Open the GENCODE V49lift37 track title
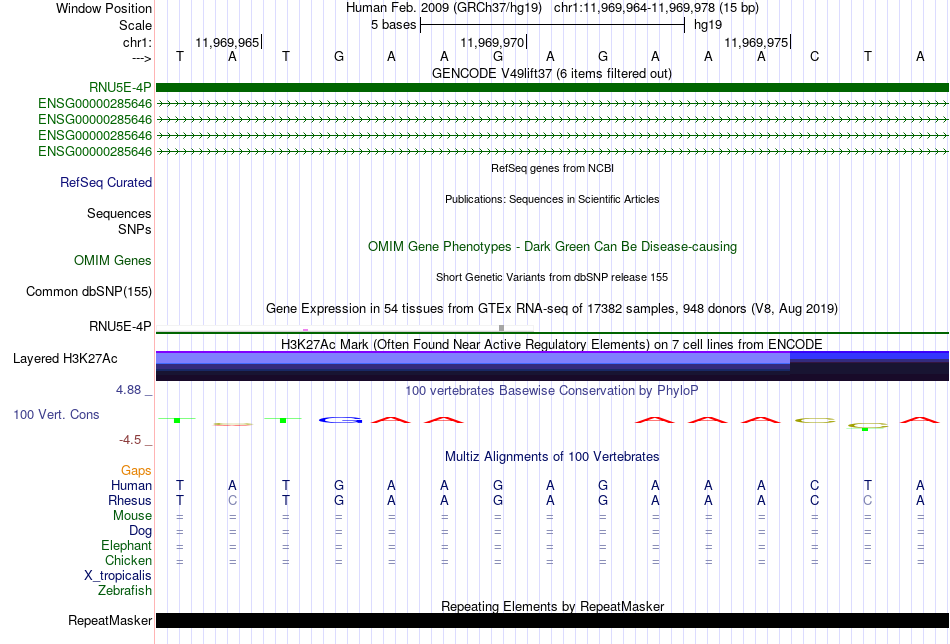 [552, 73]
